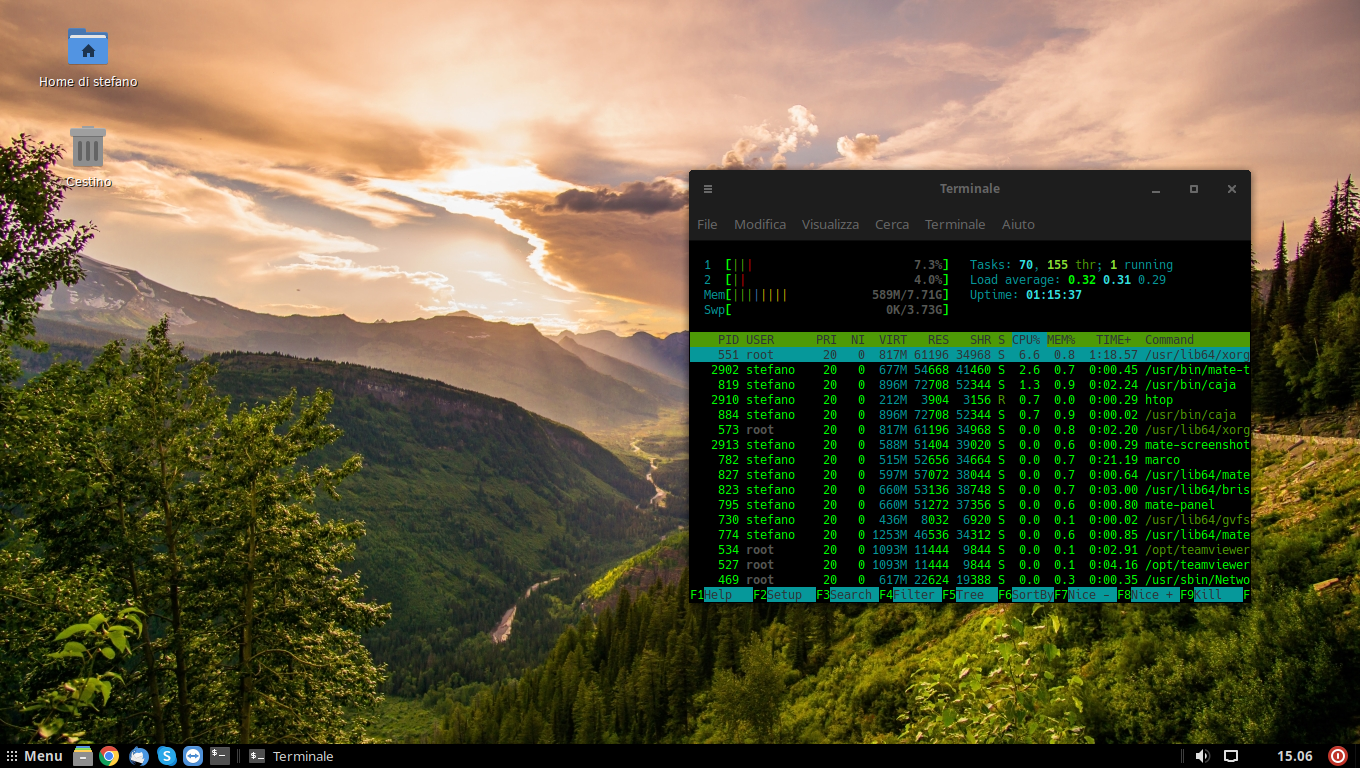Select the mate-panel process row

pos(970,505)
